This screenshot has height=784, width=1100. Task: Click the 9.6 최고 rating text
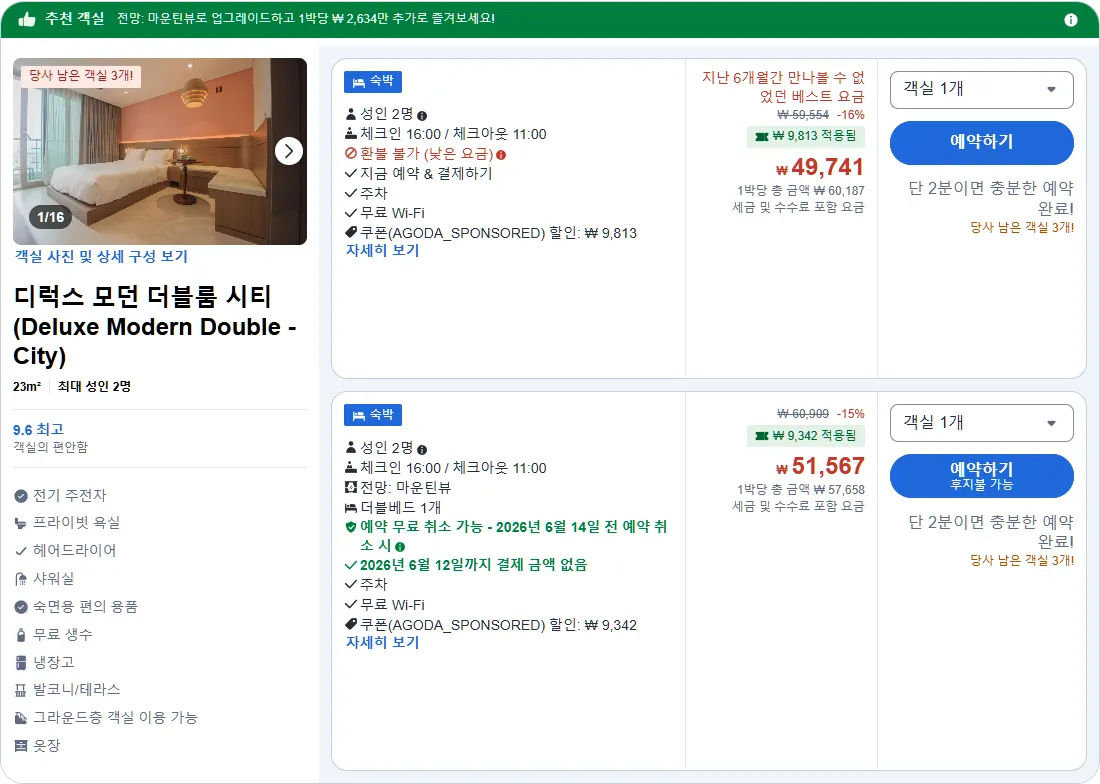coord(39,429)
